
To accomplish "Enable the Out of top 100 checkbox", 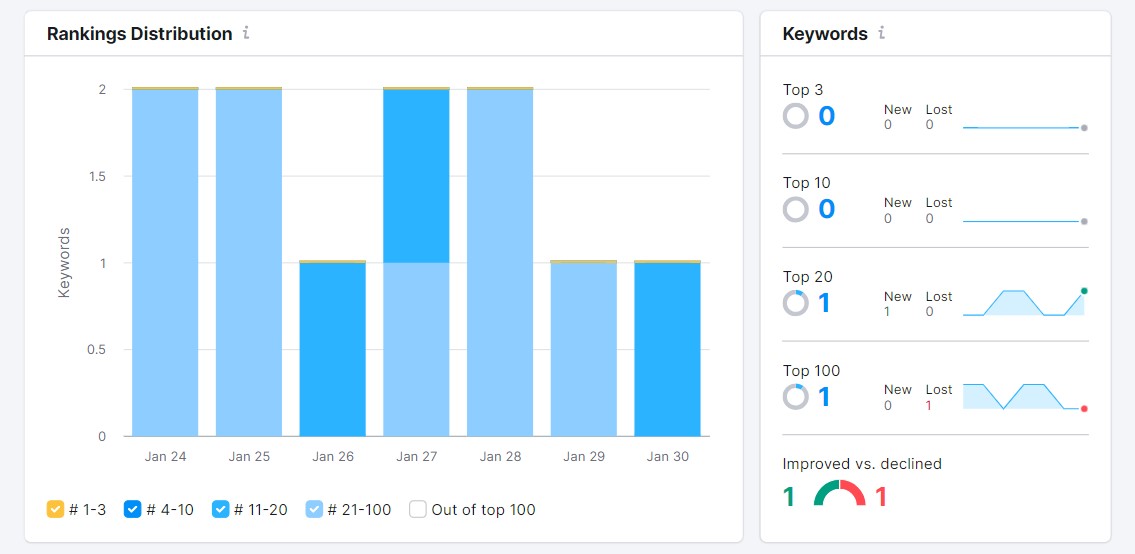I will pos(418,509).
